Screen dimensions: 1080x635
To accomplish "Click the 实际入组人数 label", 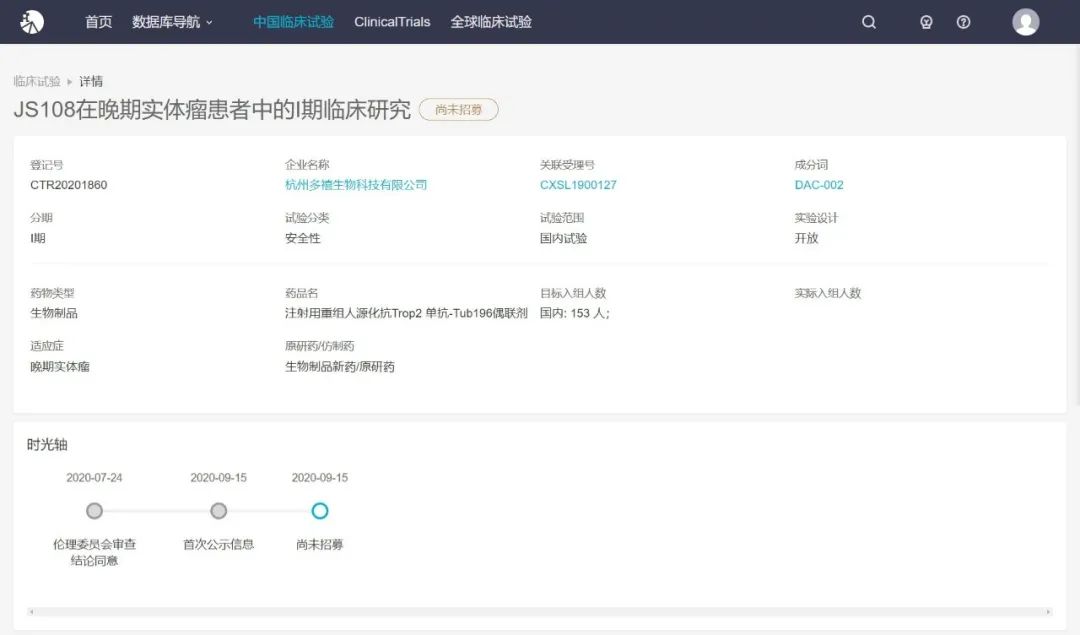I will coord(827,293).
